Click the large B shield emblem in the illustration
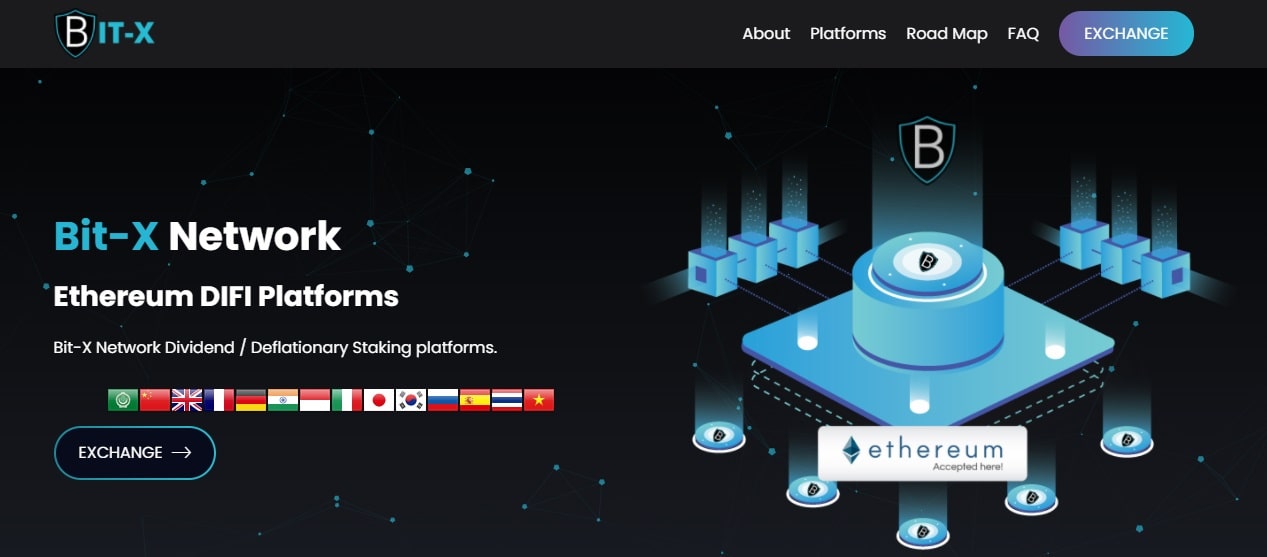The width and height of the screenshot is (1267, 557). 927,151
